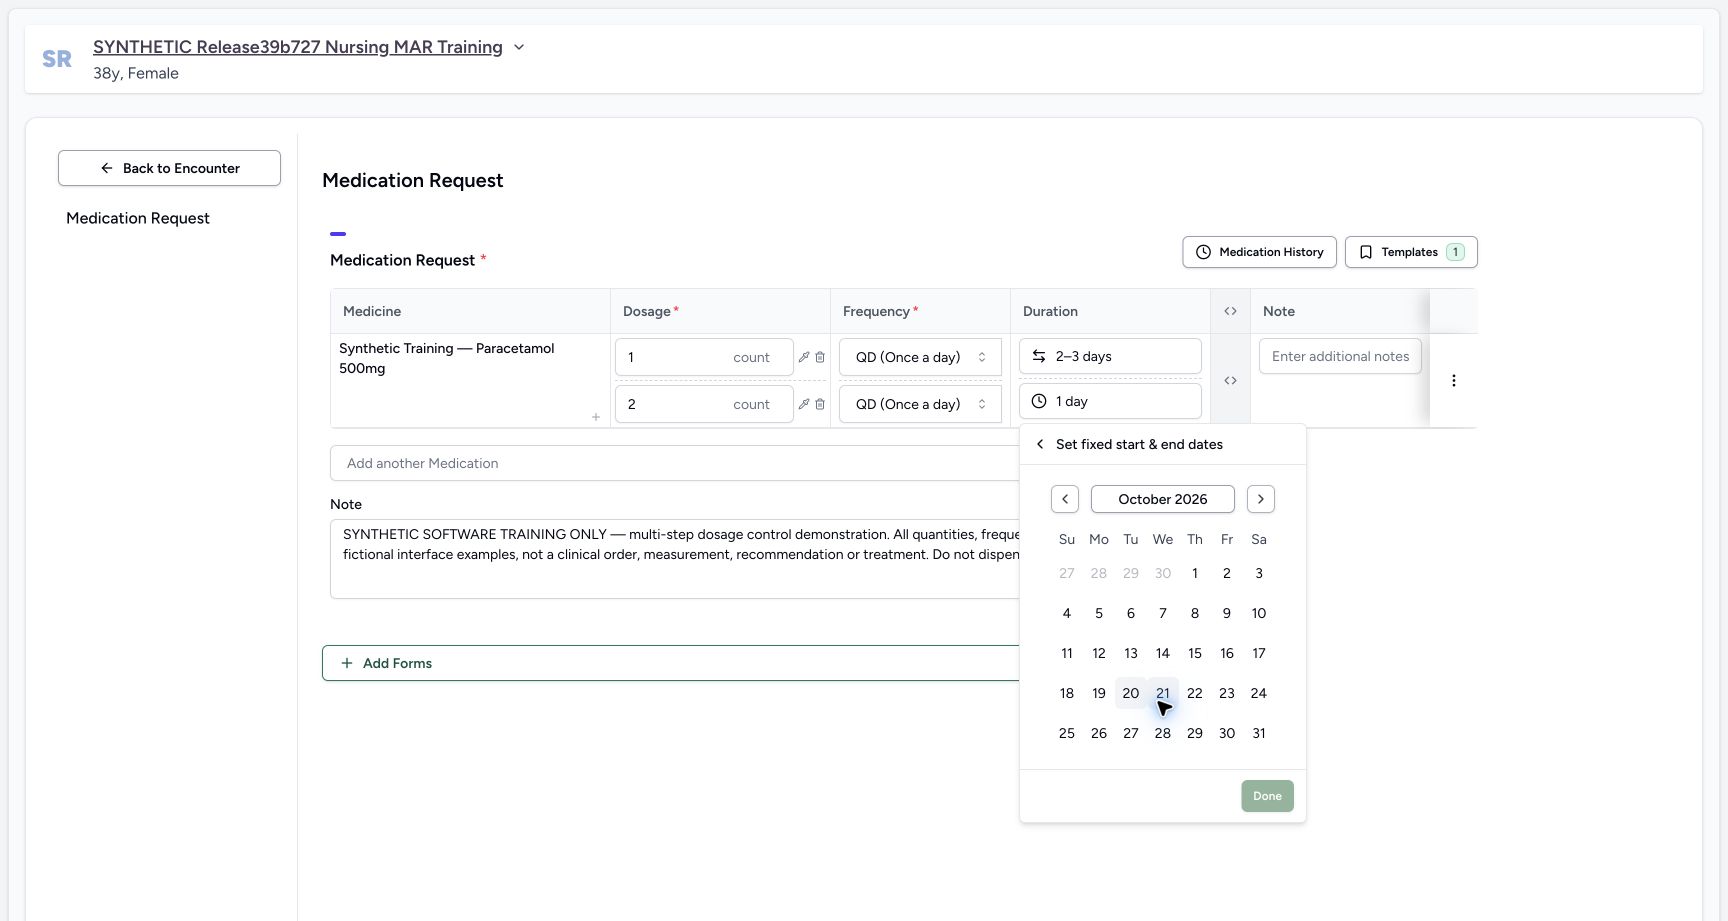Open frequency dropdown for second dosage row
Viewport: 1728px width, 921px height.
920,404
